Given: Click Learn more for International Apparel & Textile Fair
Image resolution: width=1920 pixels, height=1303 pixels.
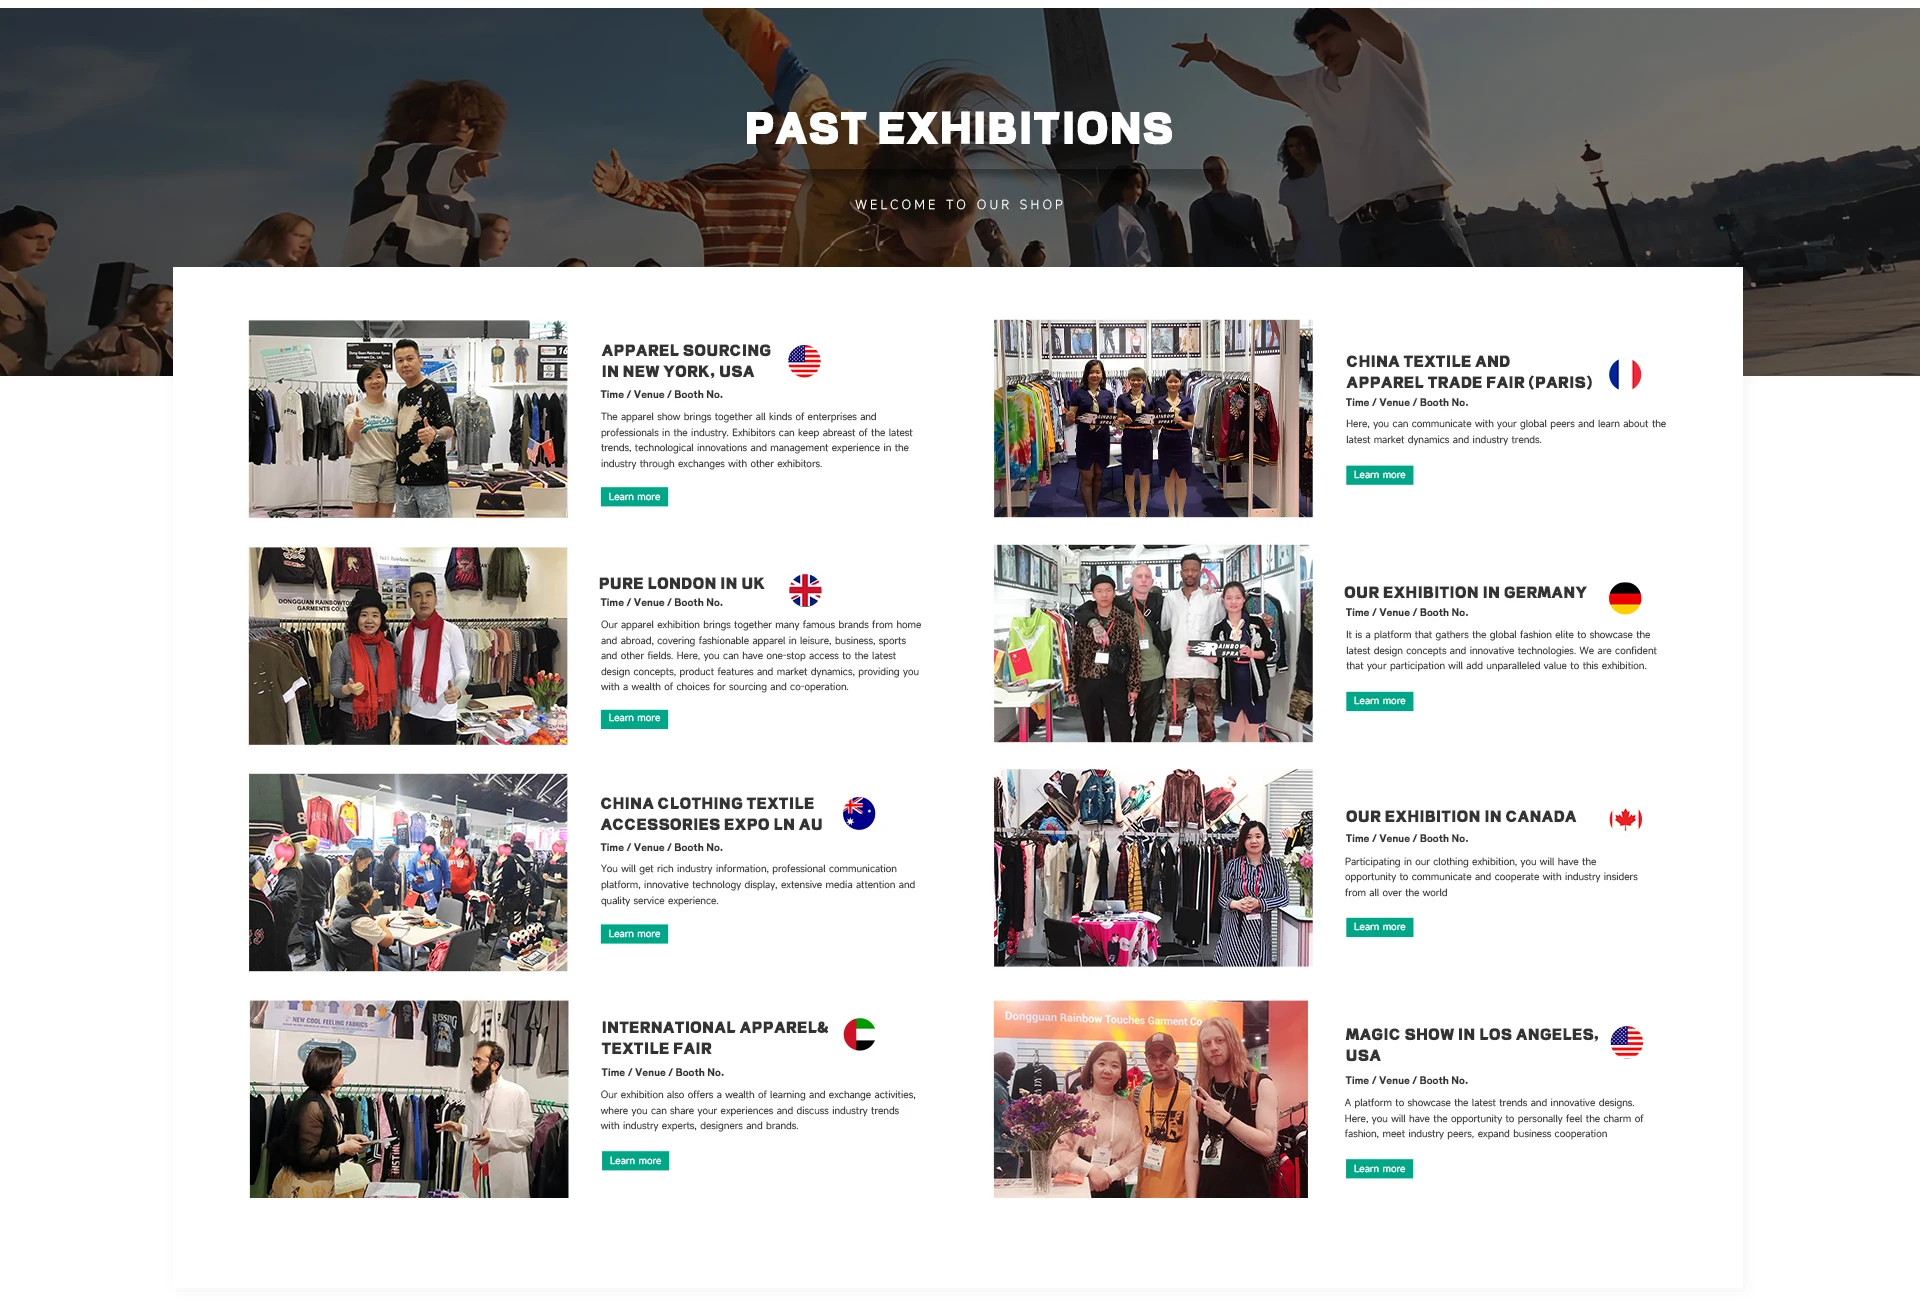Looking at the screenshot, I should click(x=635, y=1161).
